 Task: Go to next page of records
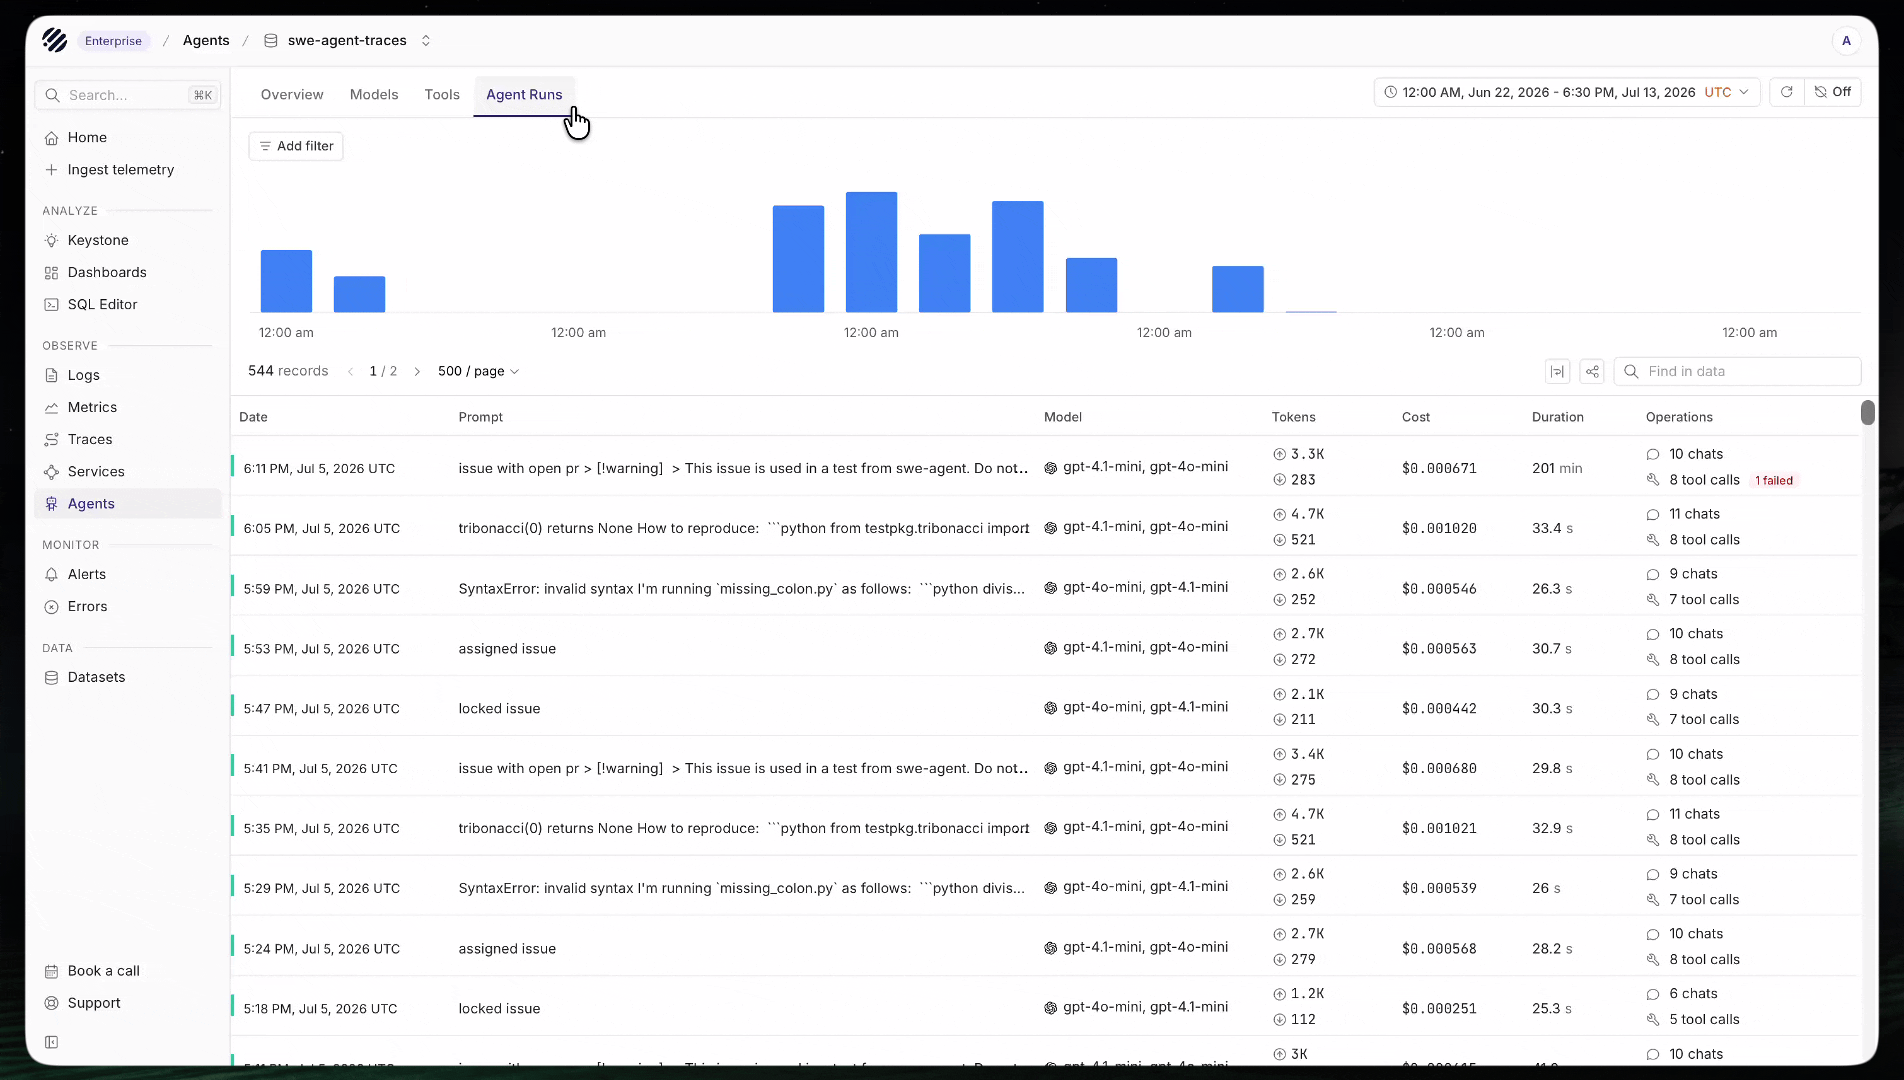[417, 371]
